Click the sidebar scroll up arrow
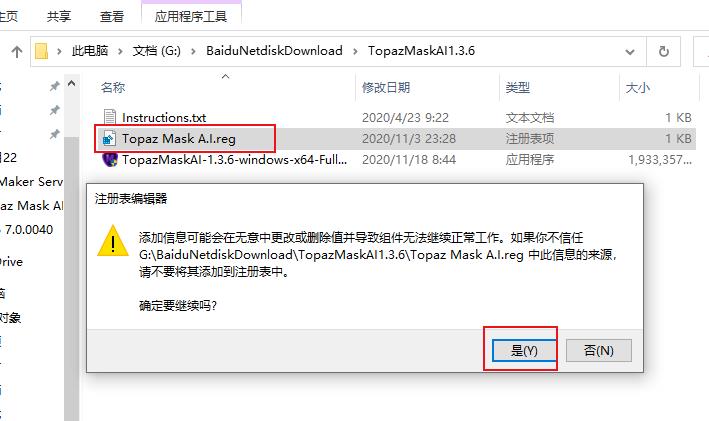Image resolution: width=709 pixels, height=421 pixels. (71, 84)
